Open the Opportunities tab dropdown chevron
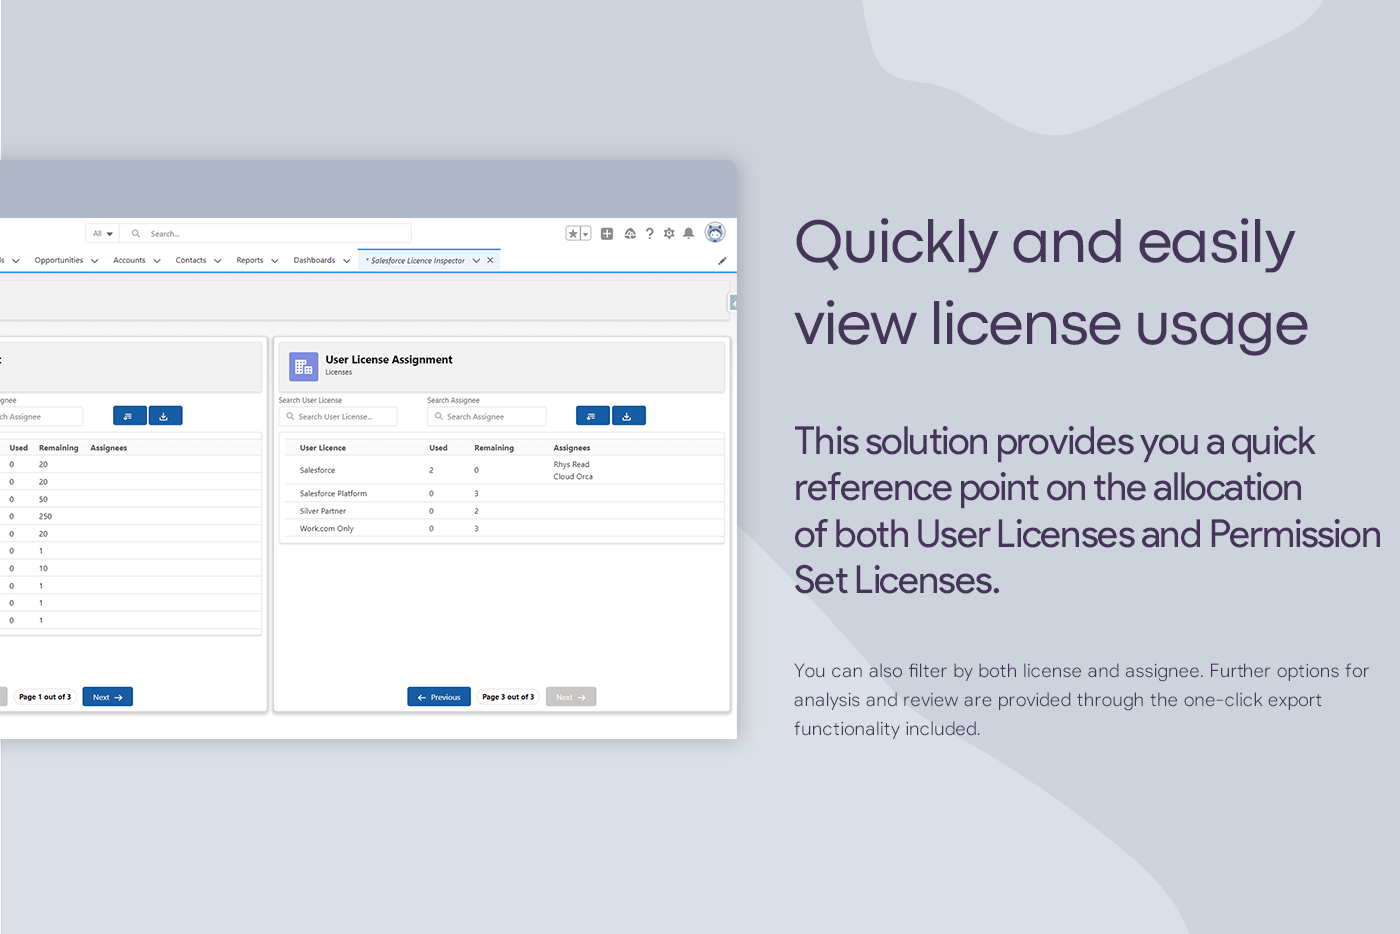The image size is (1400, 934). (94, 259)
